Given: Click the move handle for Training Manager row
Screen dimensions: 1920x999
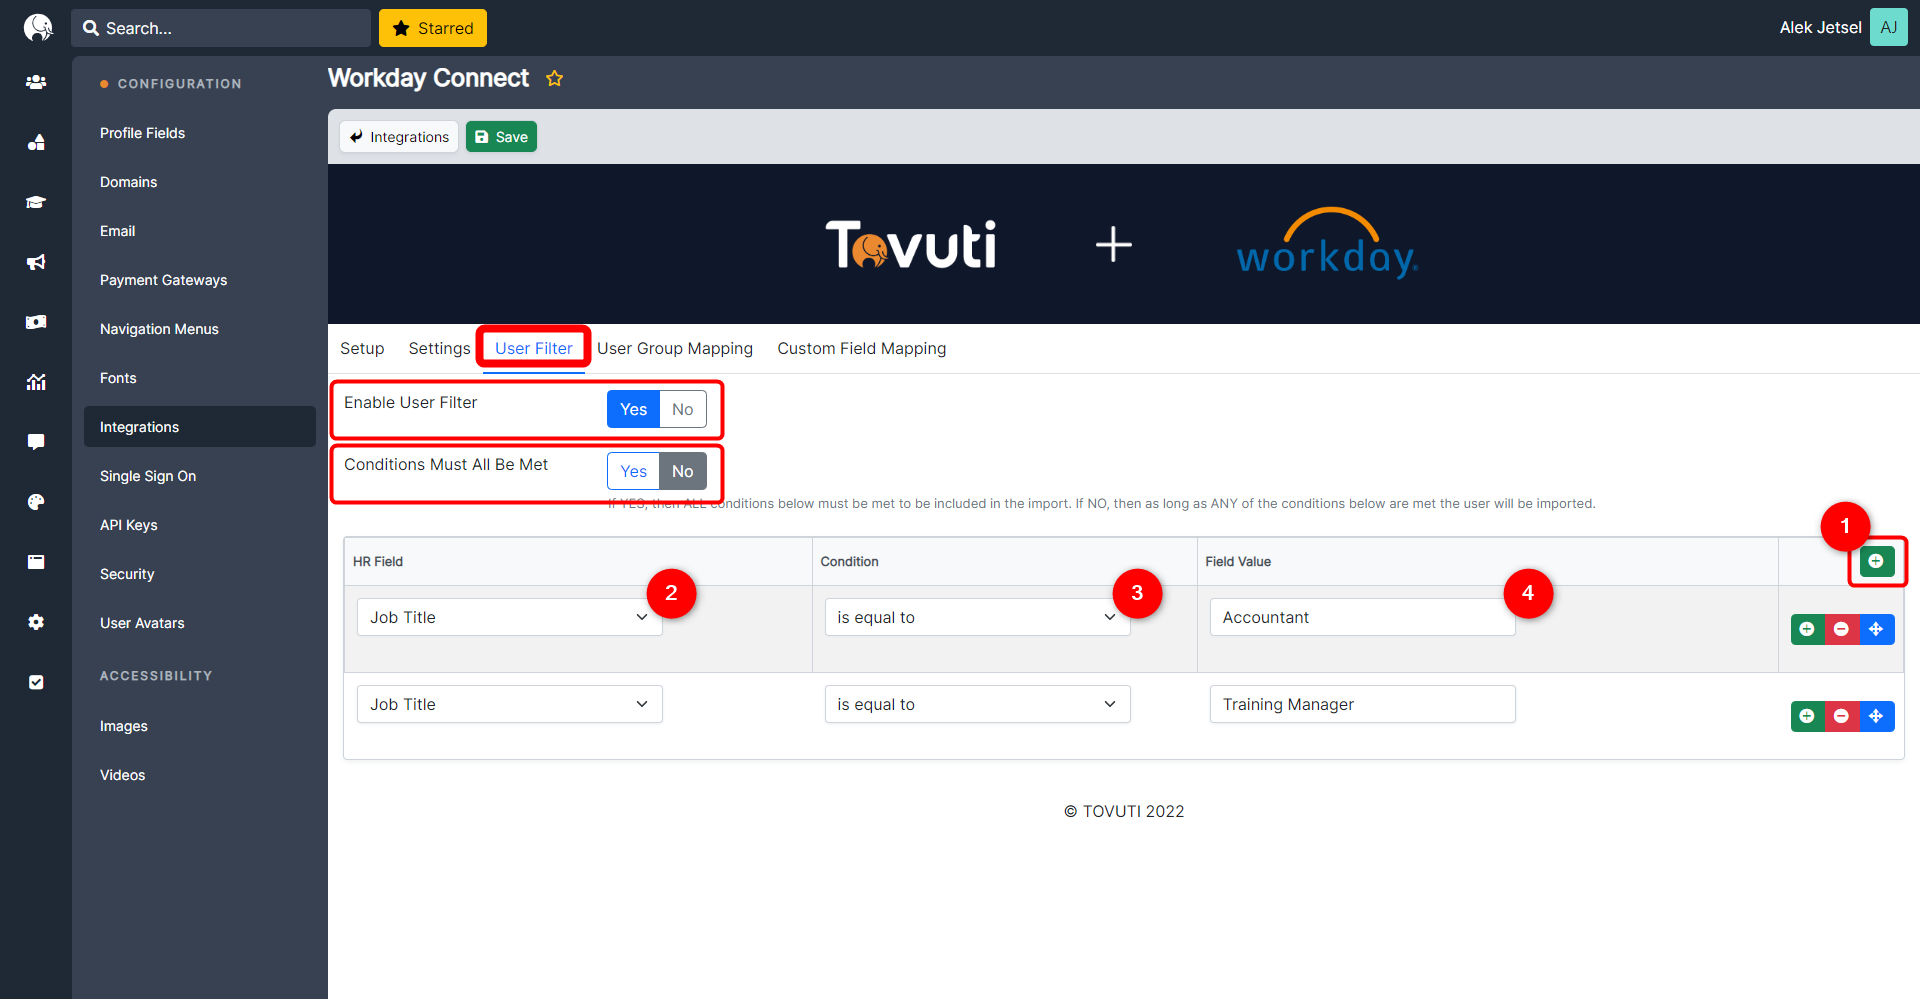Looking at the screenshot, I should pos(1876,716).
